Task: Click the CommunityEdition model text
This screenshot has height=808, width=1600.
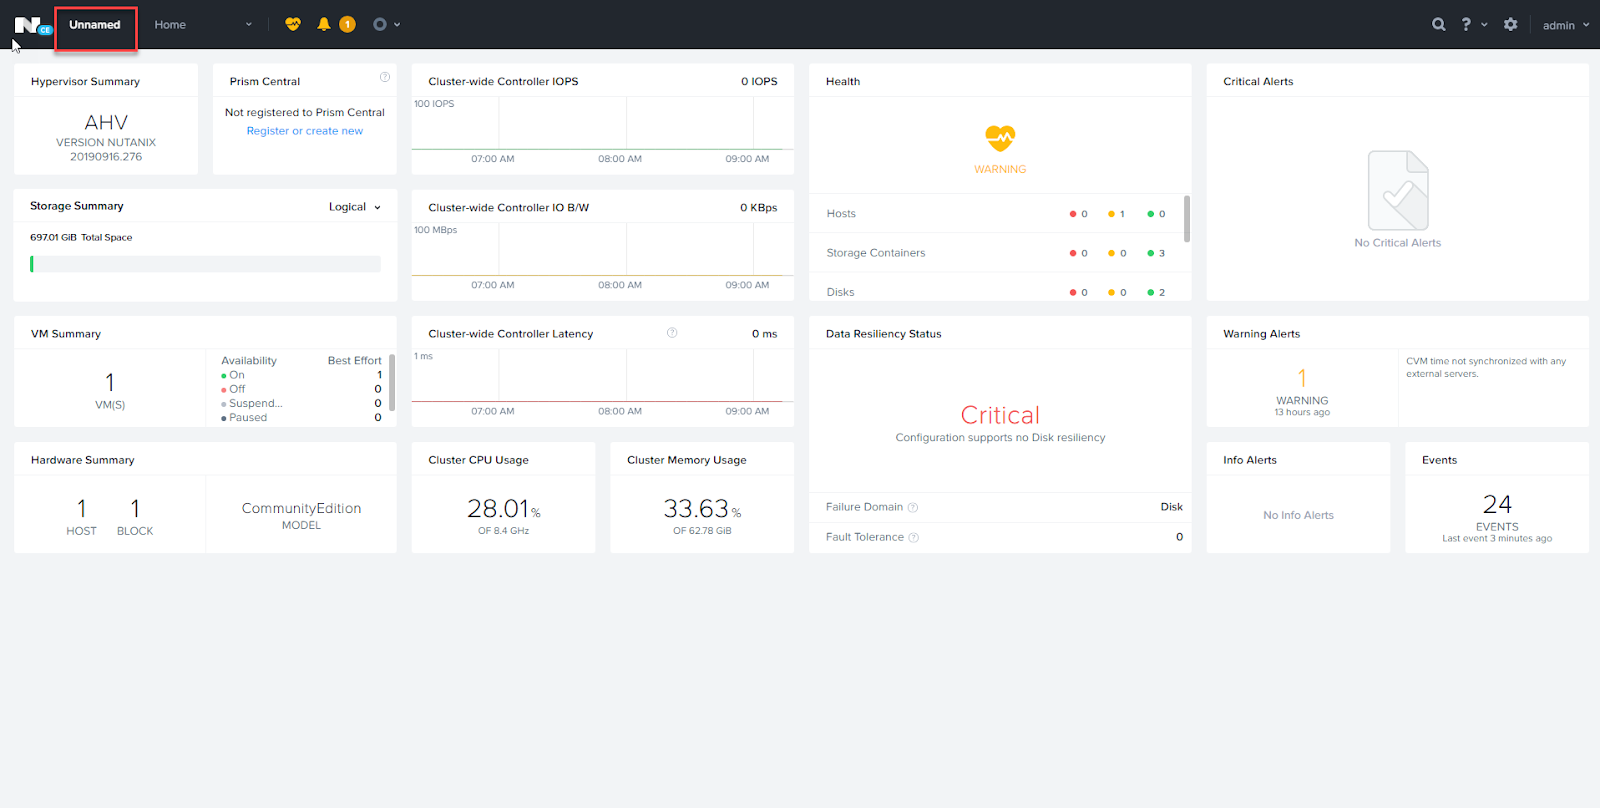Action: 301,508
